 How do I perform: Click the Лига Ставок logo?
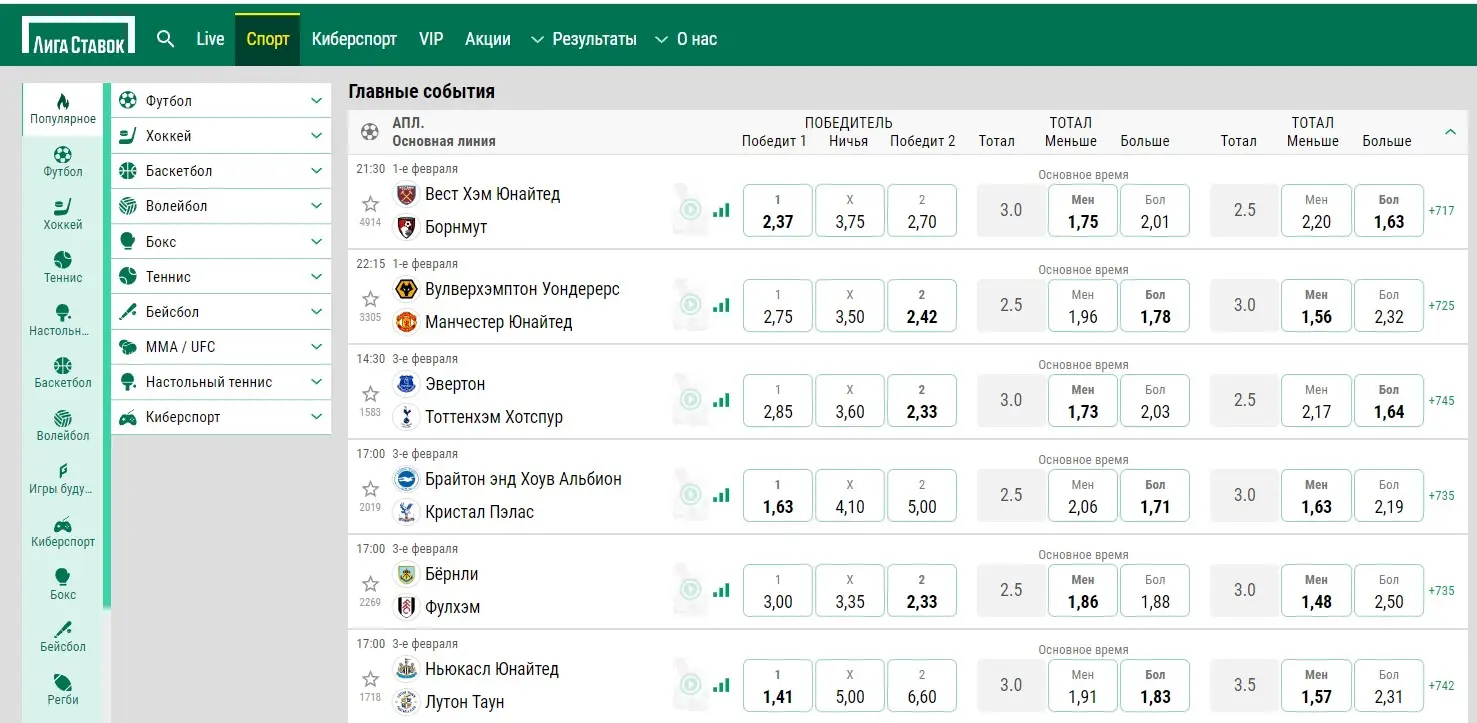[79, 37]
